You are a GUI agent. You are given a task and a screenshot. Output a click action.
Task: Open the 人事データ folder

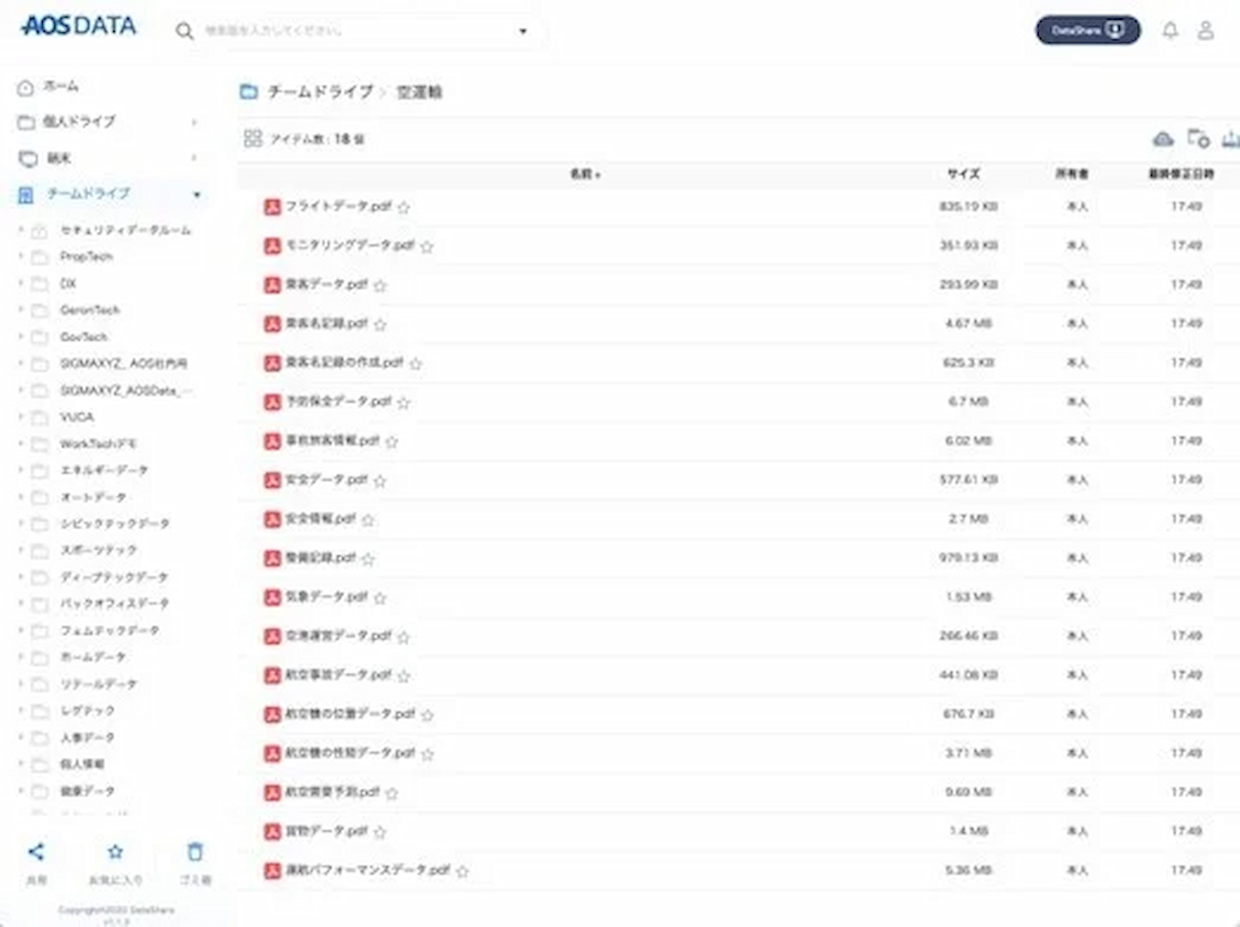click(x=87, y=737)
